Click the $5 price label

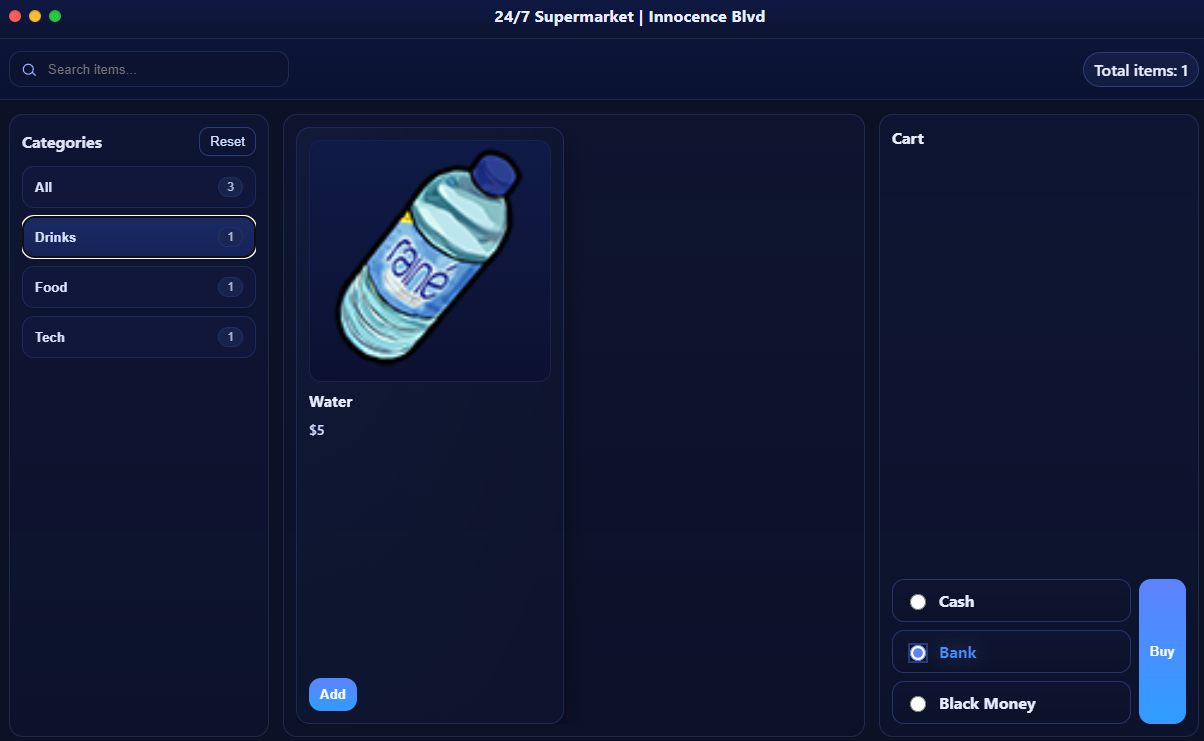tap(317, 431)
